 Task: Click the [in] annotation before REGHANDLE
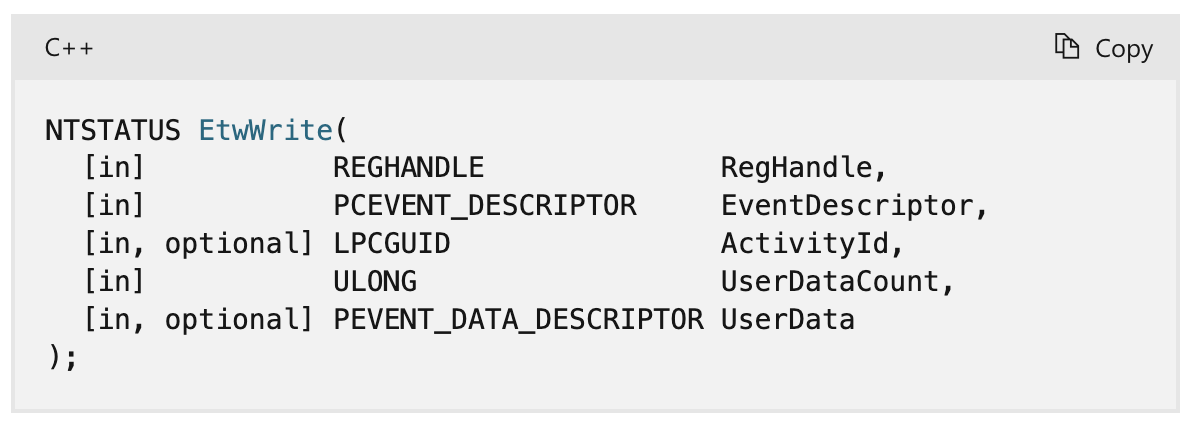click(114, 168)
